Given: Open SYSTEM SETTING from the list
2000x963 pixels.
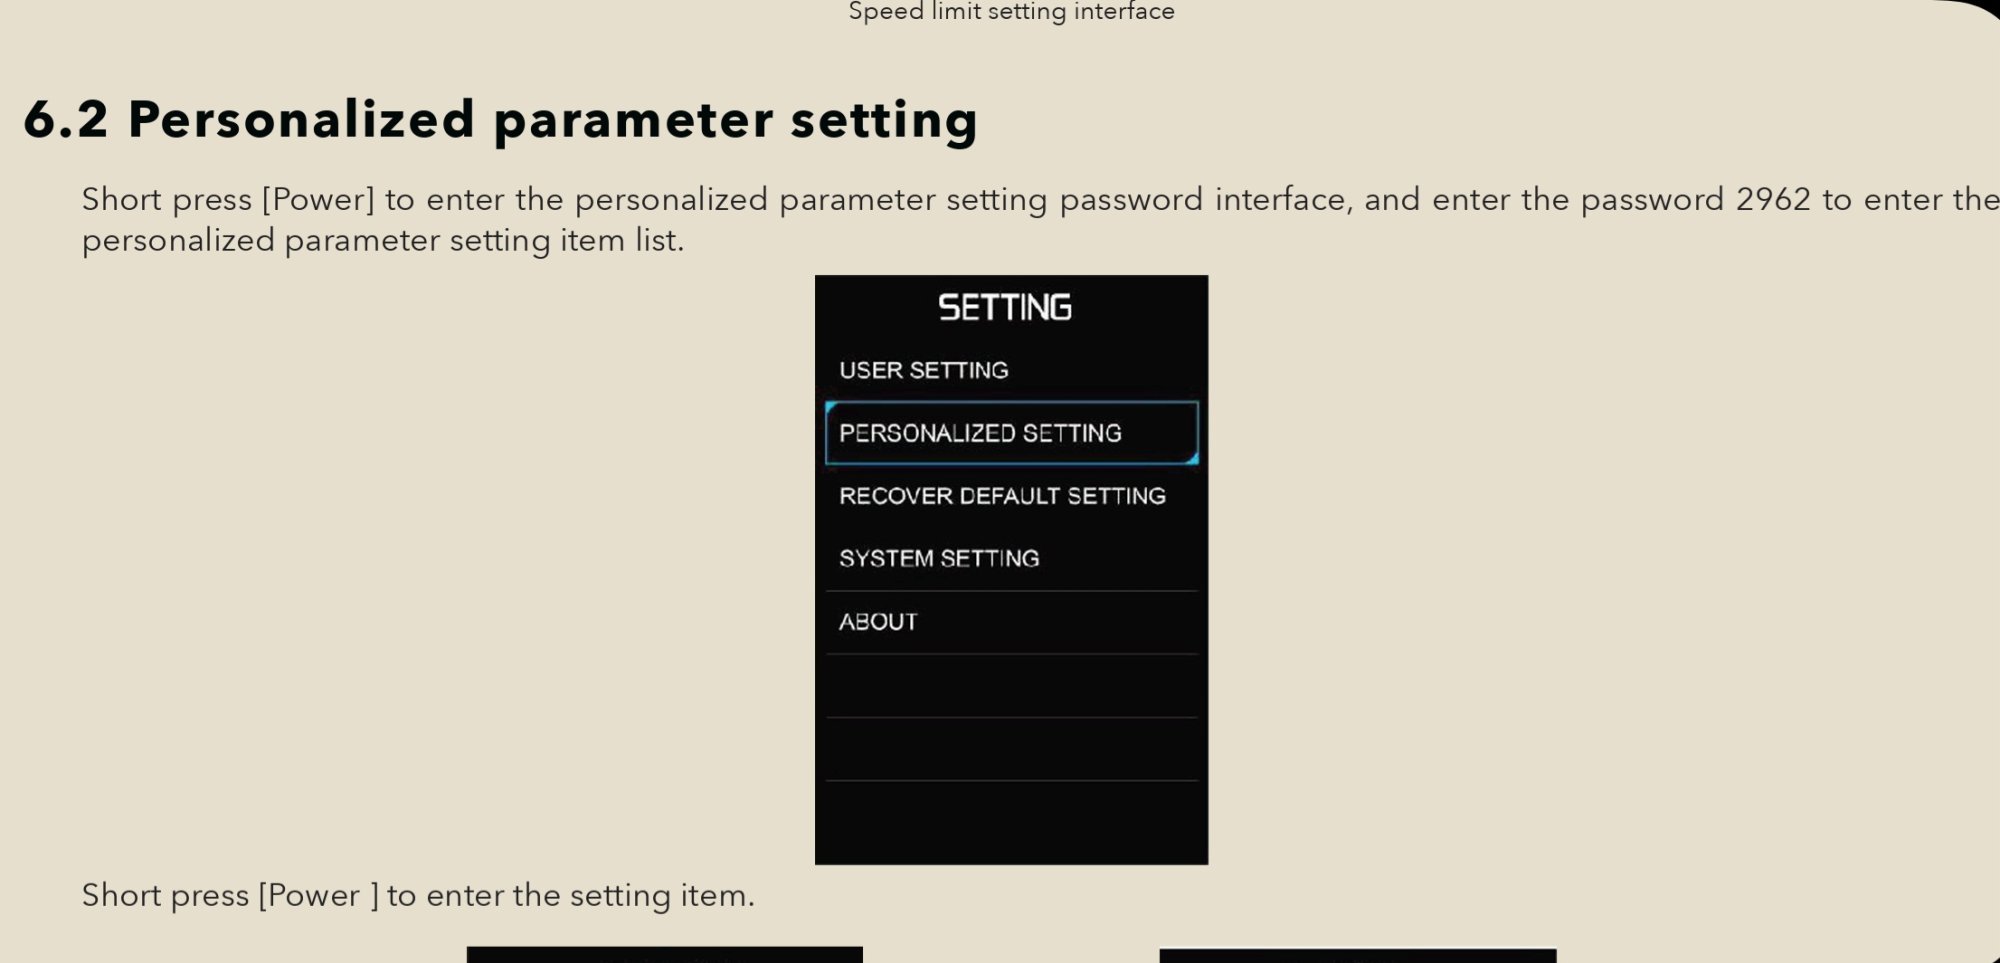Looking at the screenshot, I should (939, 558).
